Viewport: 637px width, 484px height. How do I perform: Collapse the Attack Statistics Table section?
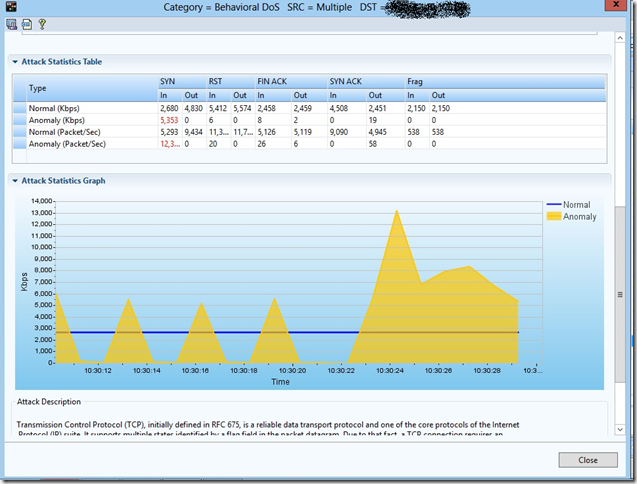(15, 62)
